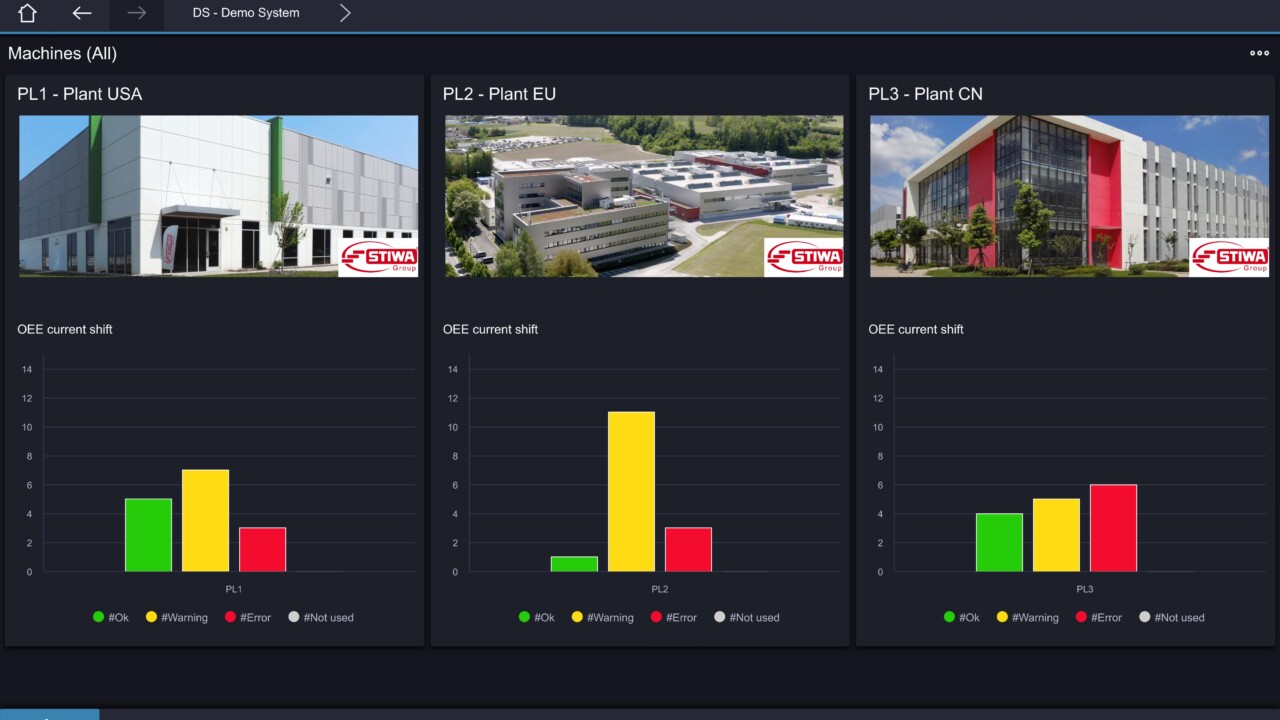
Task: Toggle #Warning legend in PL3 chart
Action: (1028, 617)
